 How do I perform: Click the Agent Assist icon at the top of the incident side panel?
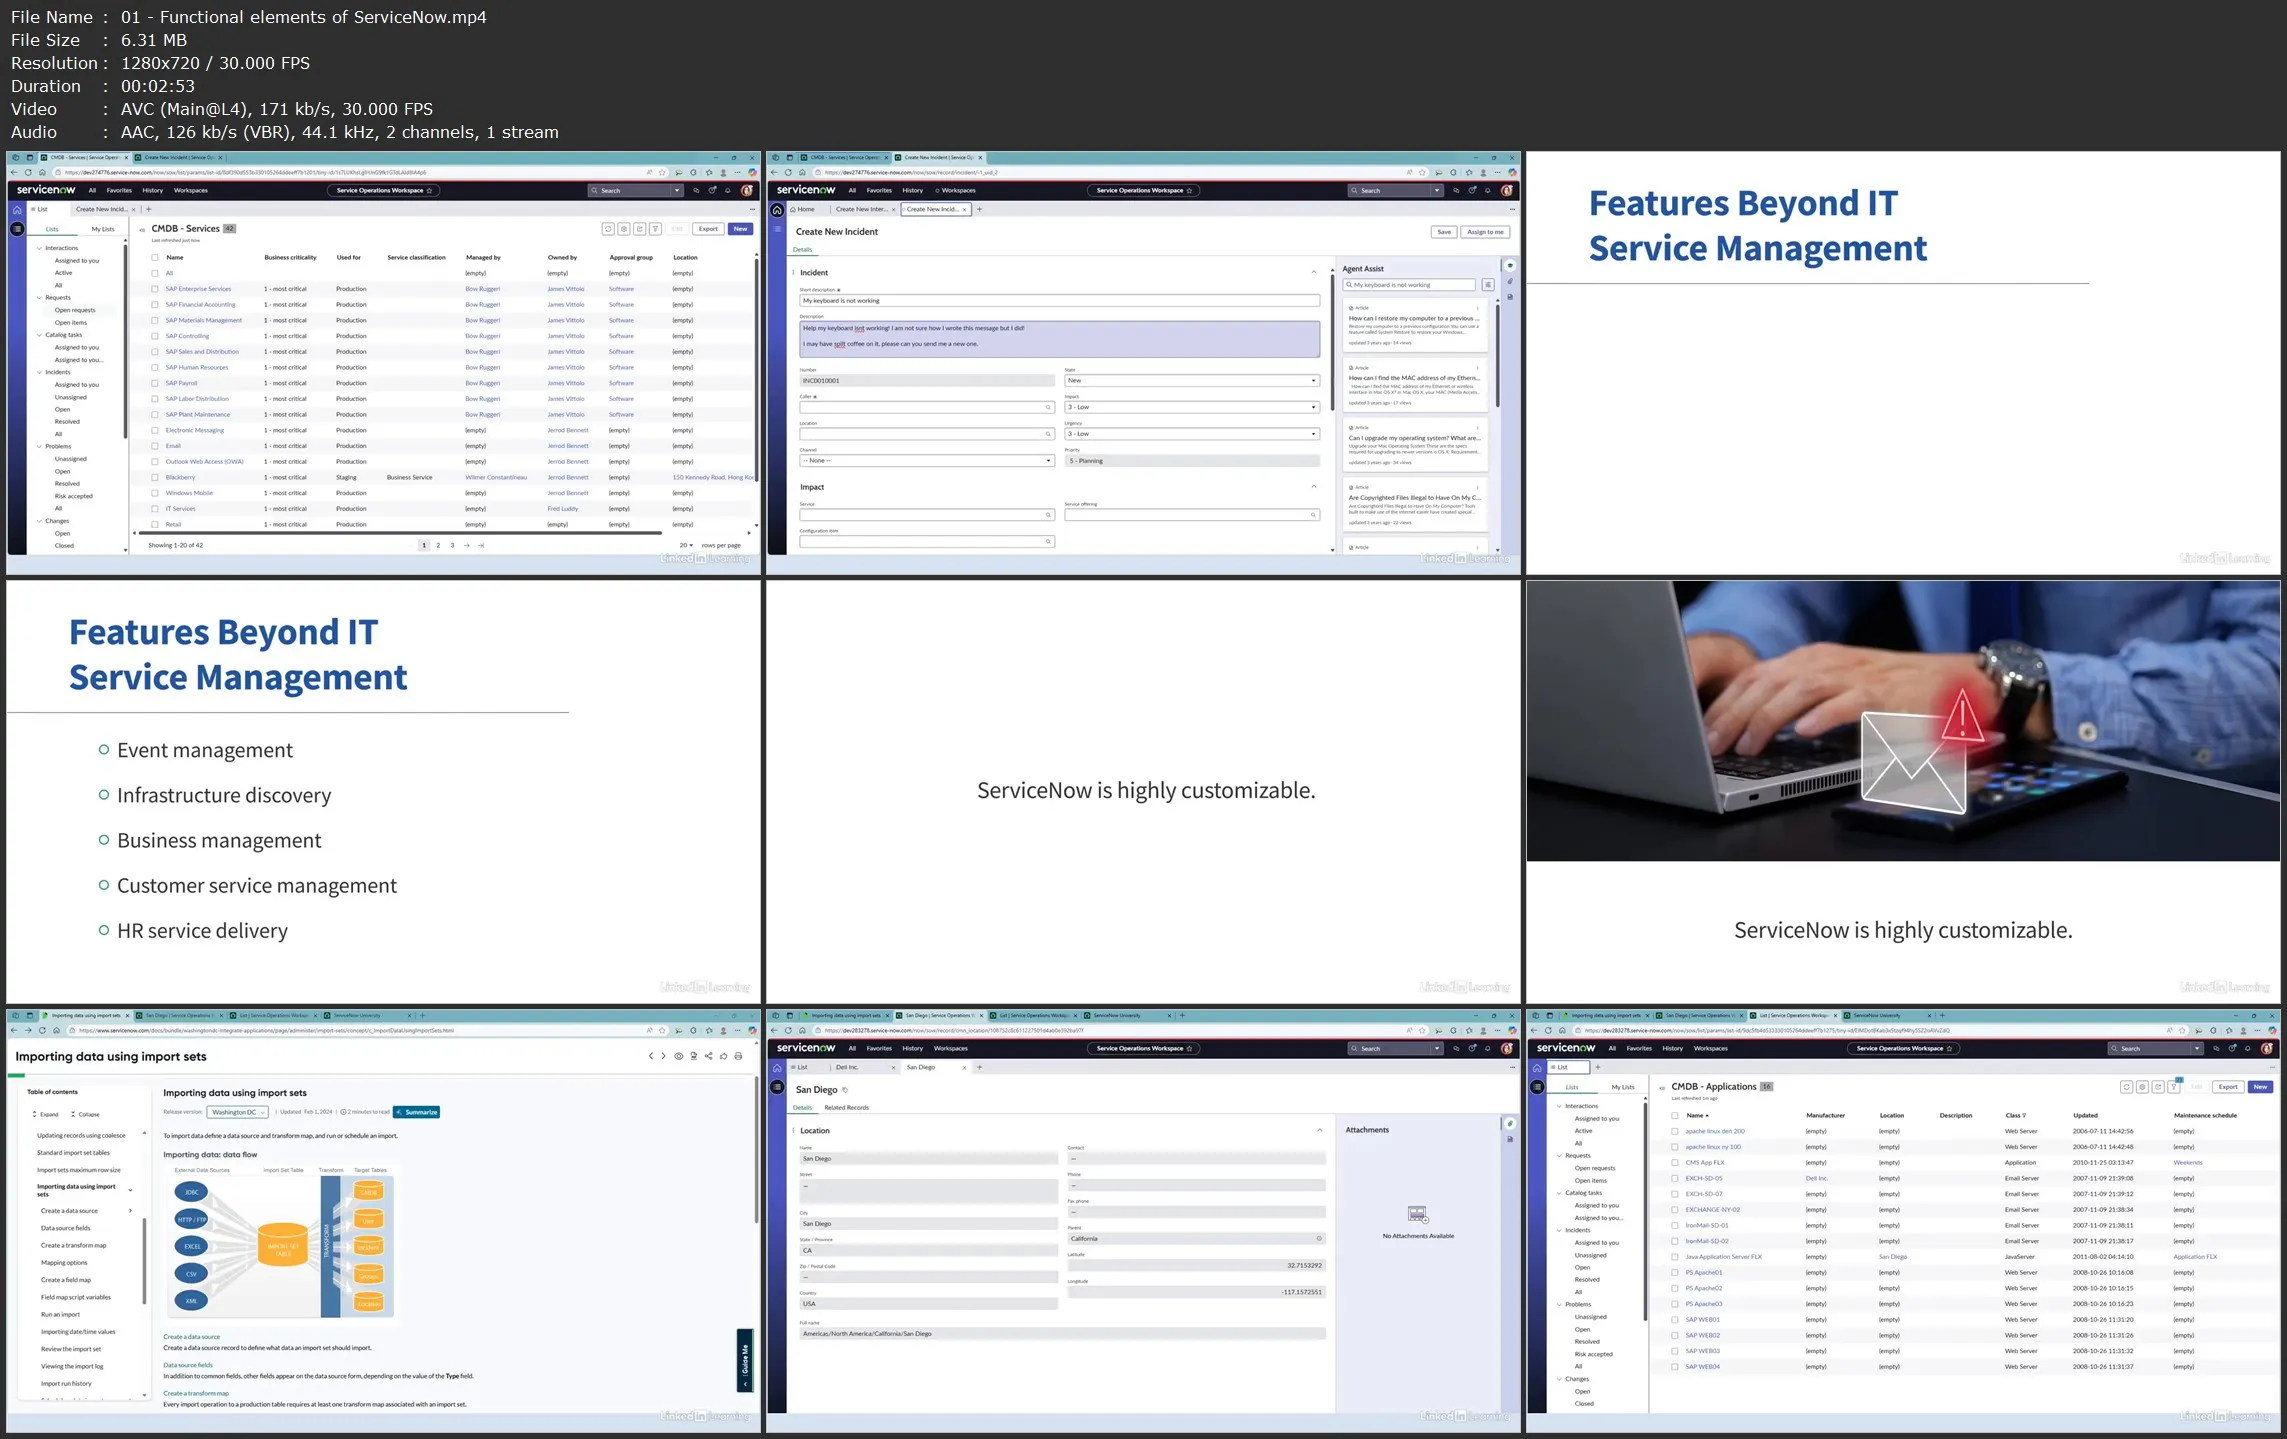[x=1510, y=266]
